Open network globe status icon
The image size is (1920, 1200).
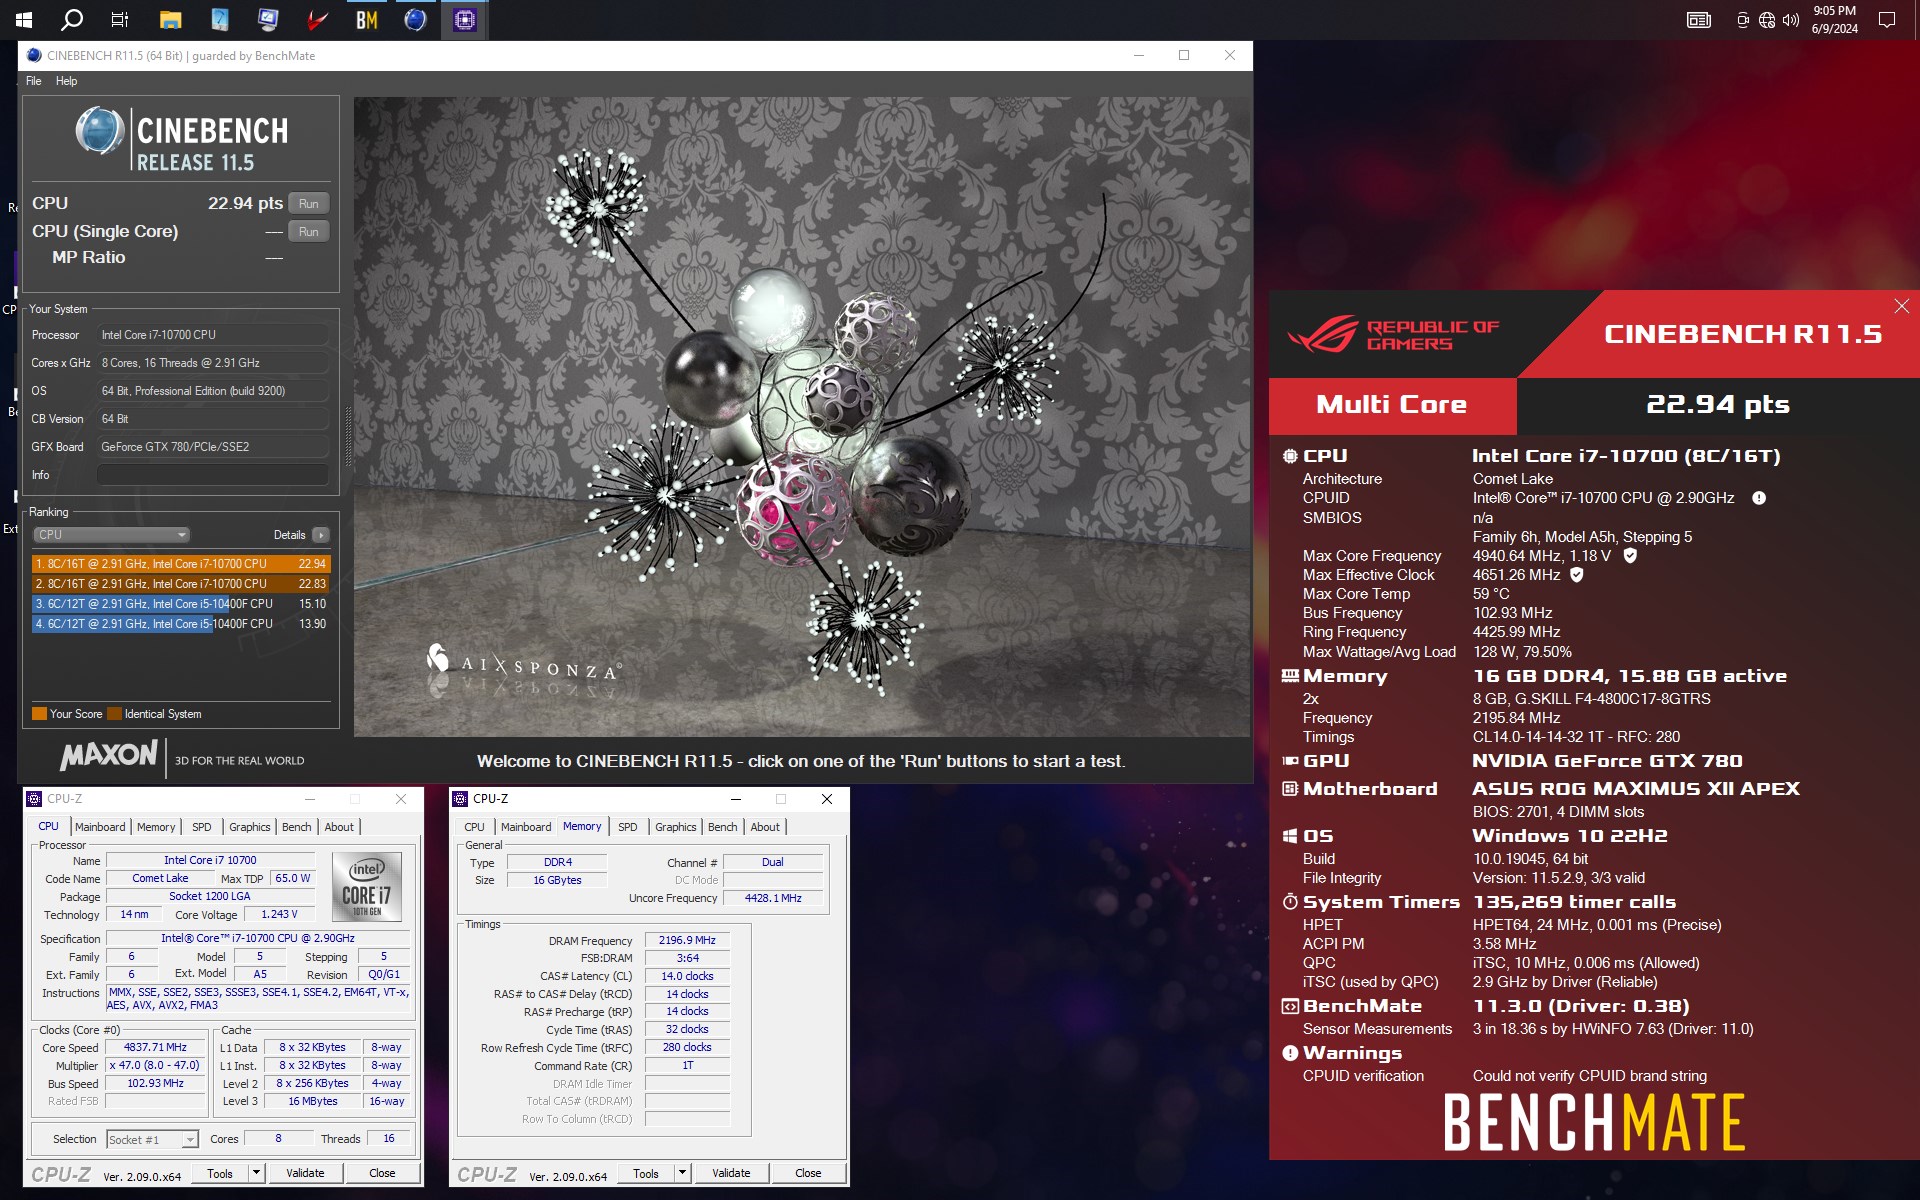[1767, 19]
